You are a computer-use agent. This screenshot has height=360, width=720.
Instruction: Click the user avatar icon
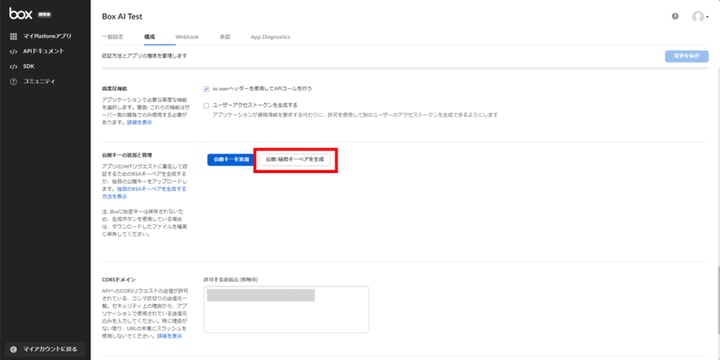click(698, 17)
